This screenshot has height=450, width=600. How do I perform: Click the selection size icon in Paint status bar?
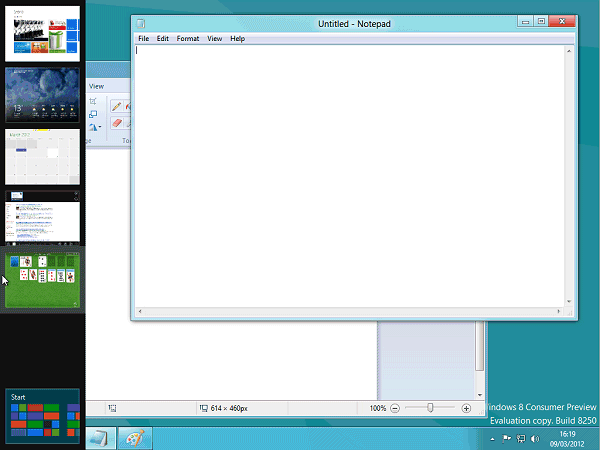112,408
